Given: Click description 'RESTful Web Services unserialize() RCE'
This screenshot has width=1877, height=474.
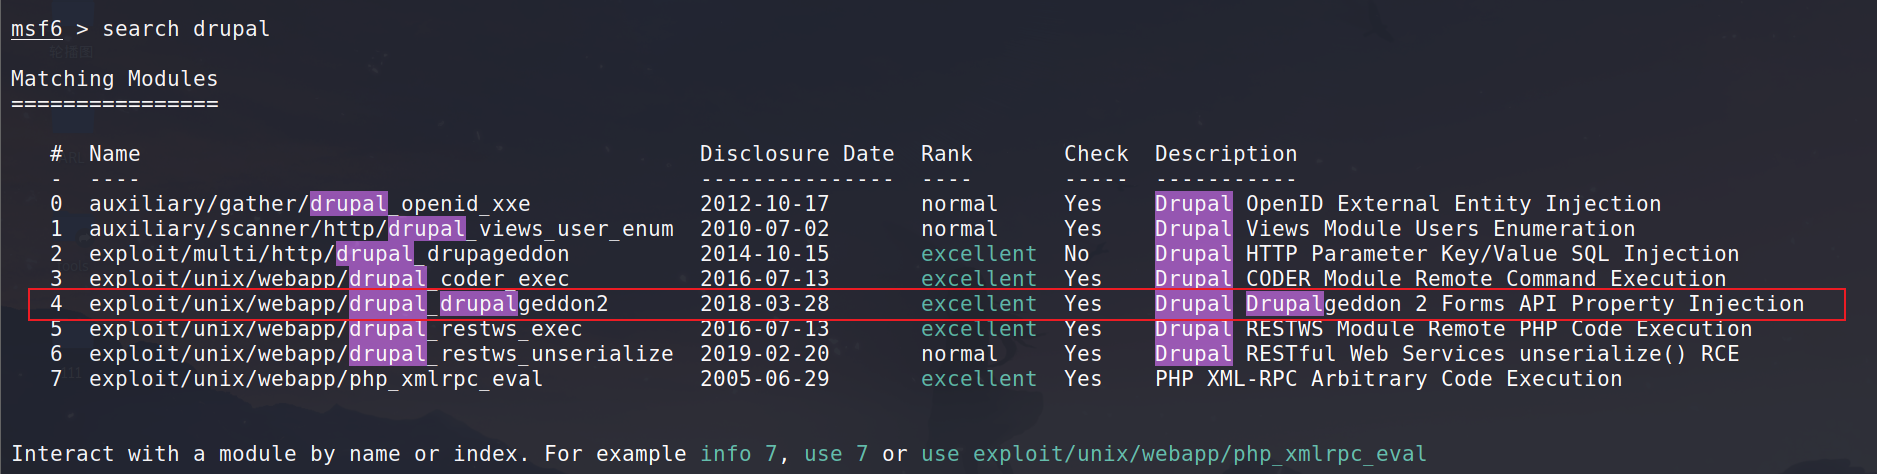Looking at the screenshot, I should click(x=1492, y=354).
